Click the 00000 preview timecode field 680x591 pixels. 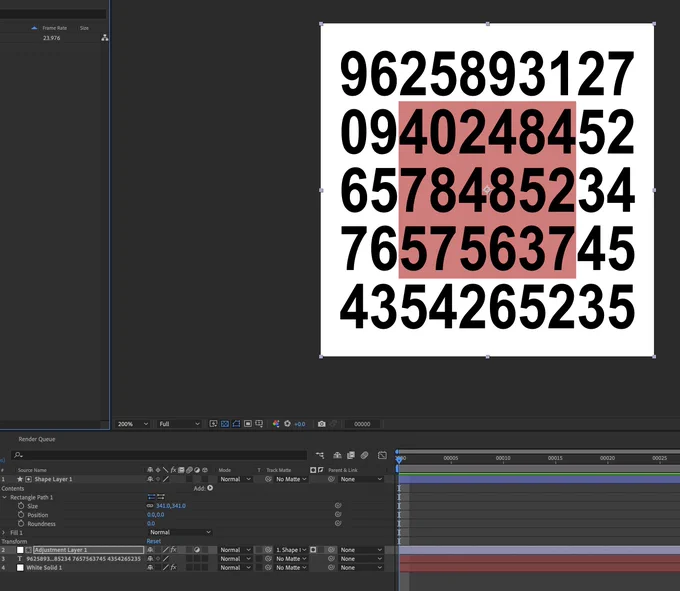[362, 424]
